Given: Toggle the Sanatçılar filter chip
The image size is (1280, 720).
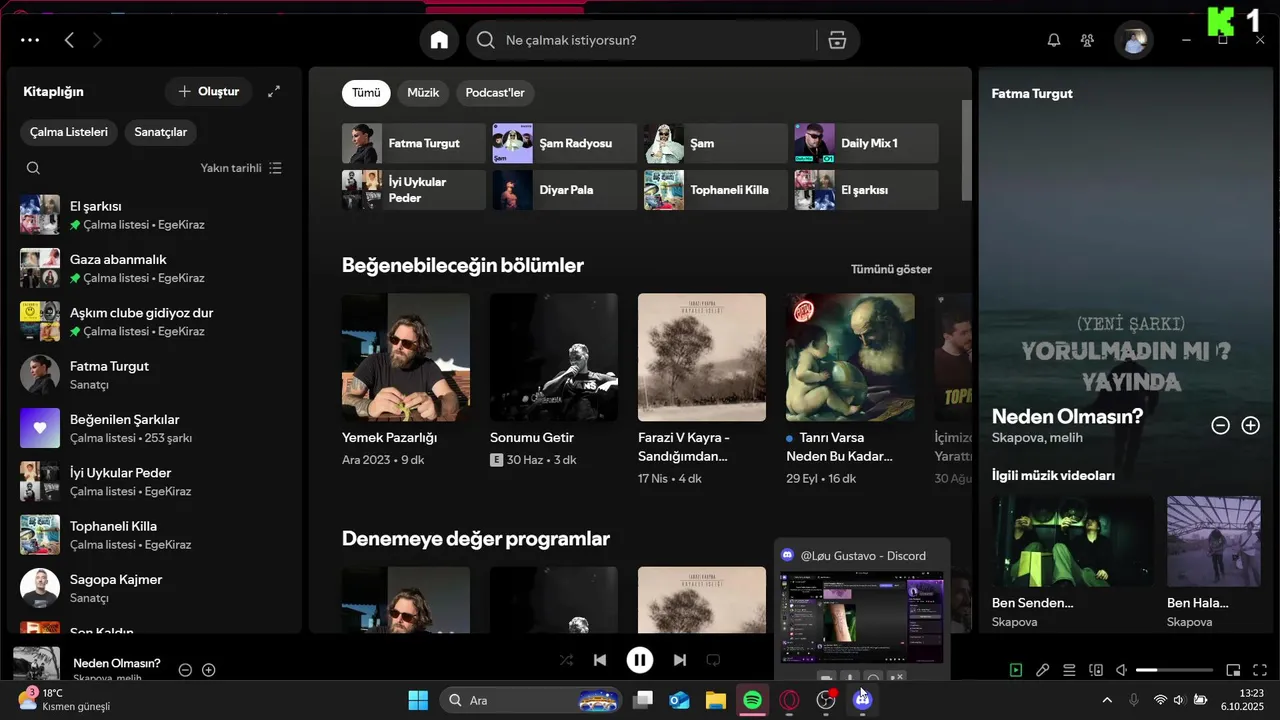Looking at the screenshot, I should pos(161,132).
